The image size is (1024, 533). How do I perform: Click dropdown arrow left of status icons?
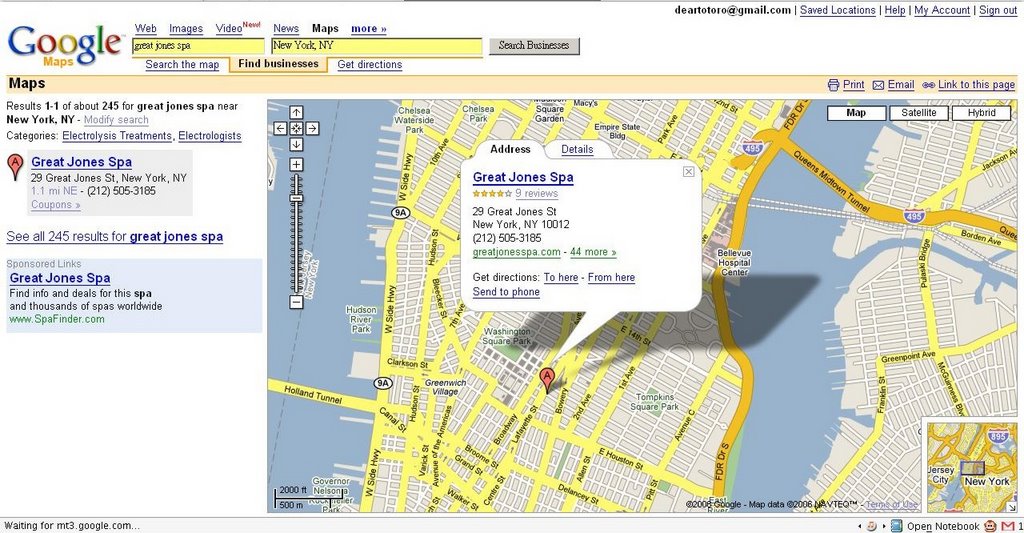pyautogui.click(x=860, y=526)
